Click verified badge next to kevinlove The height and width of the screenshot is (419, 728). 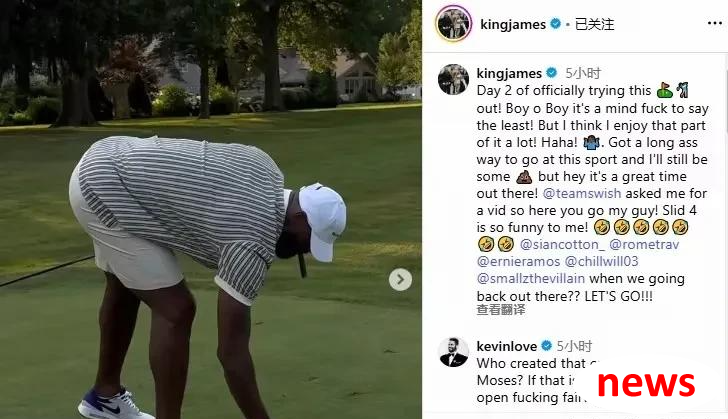pyautogui.click(x=546, y=346)
